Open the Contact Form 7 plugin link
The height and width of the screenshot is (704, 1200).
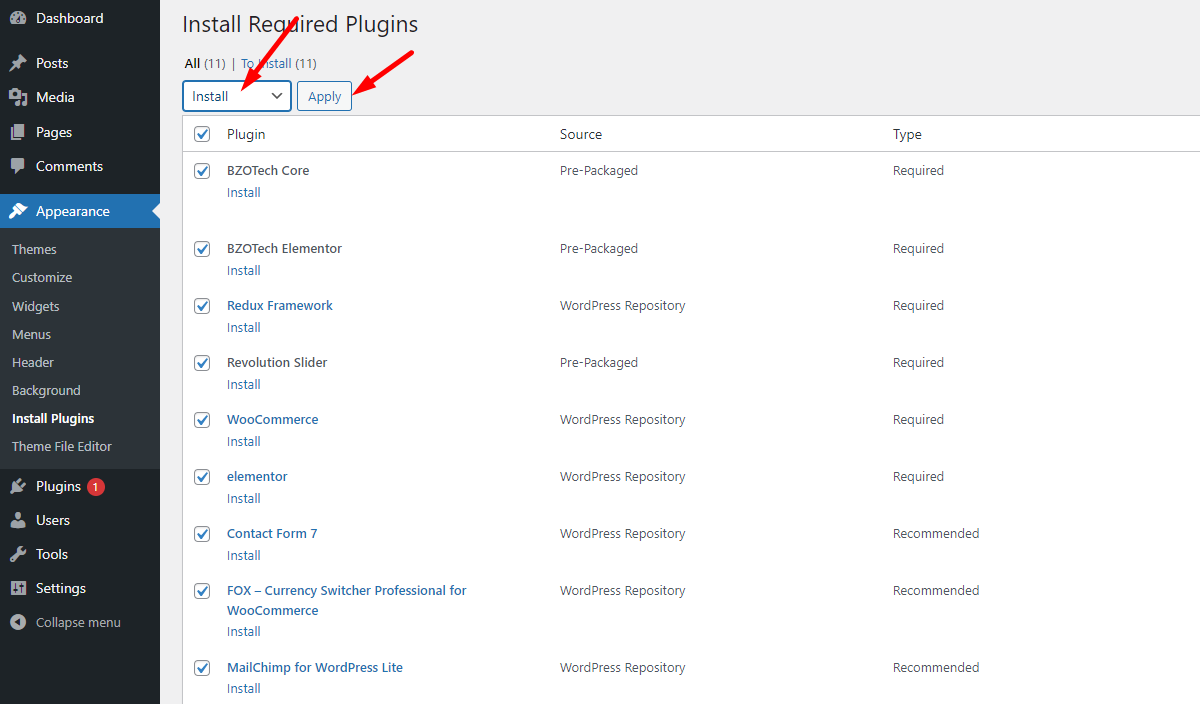[272, 533]
